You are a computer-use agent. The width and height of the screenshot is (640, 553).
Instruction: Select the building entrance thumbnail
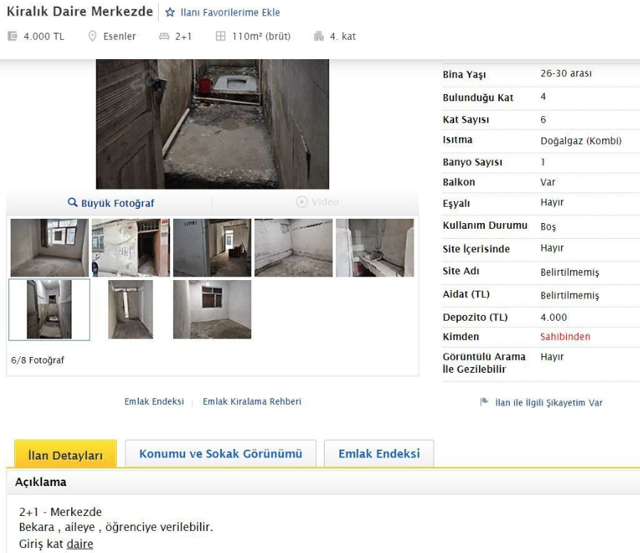(131, 248)
